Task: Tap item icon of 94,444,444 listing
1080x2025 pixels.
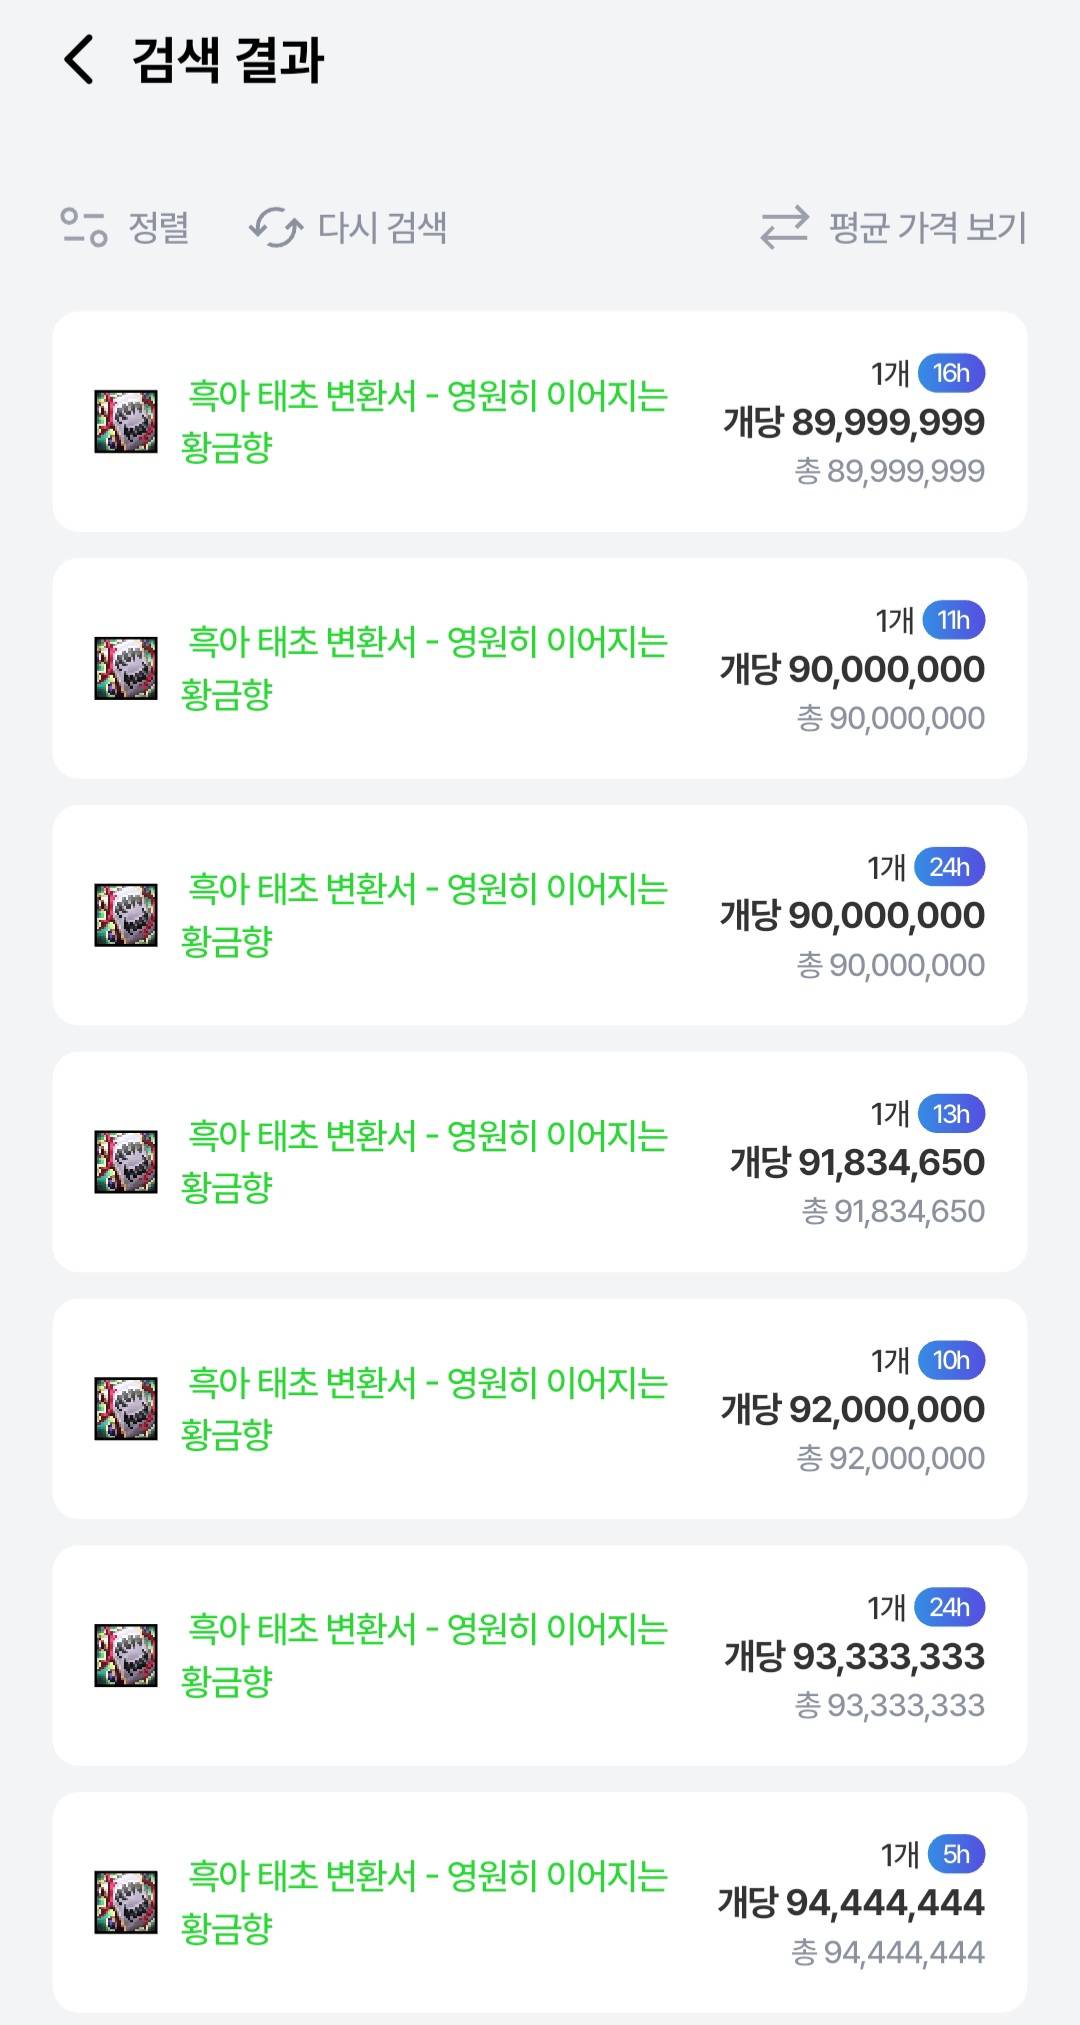Action: coord(126,1902)
